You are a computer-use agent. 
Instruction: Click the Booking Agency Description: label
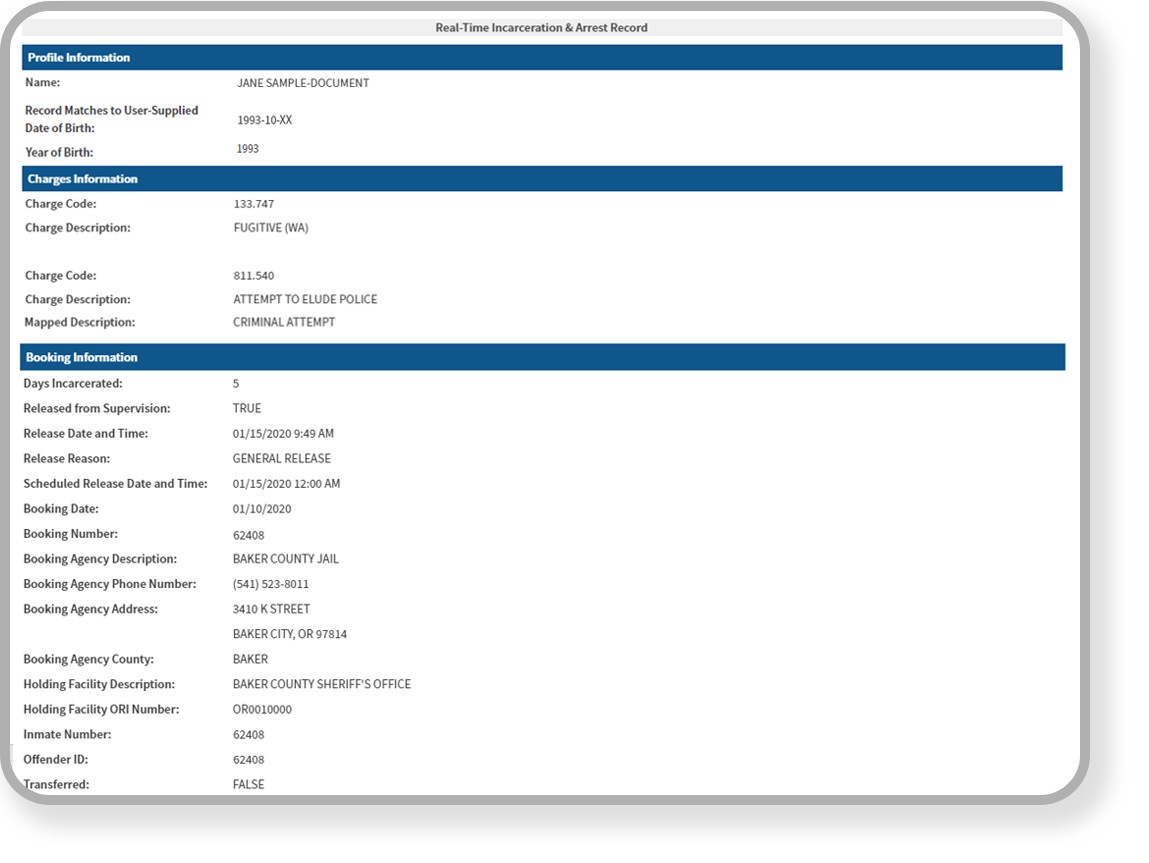tap(100, 559)
